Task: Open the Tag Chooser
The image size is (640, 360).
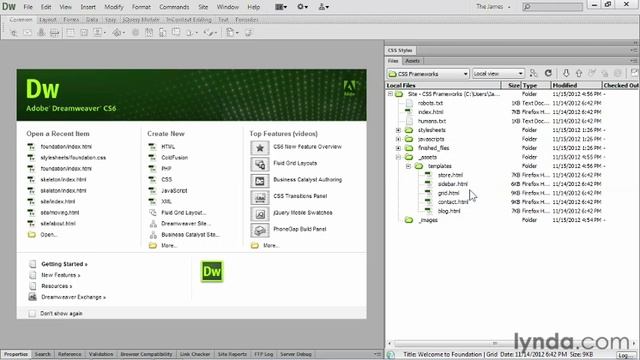Action: [249, 33]
